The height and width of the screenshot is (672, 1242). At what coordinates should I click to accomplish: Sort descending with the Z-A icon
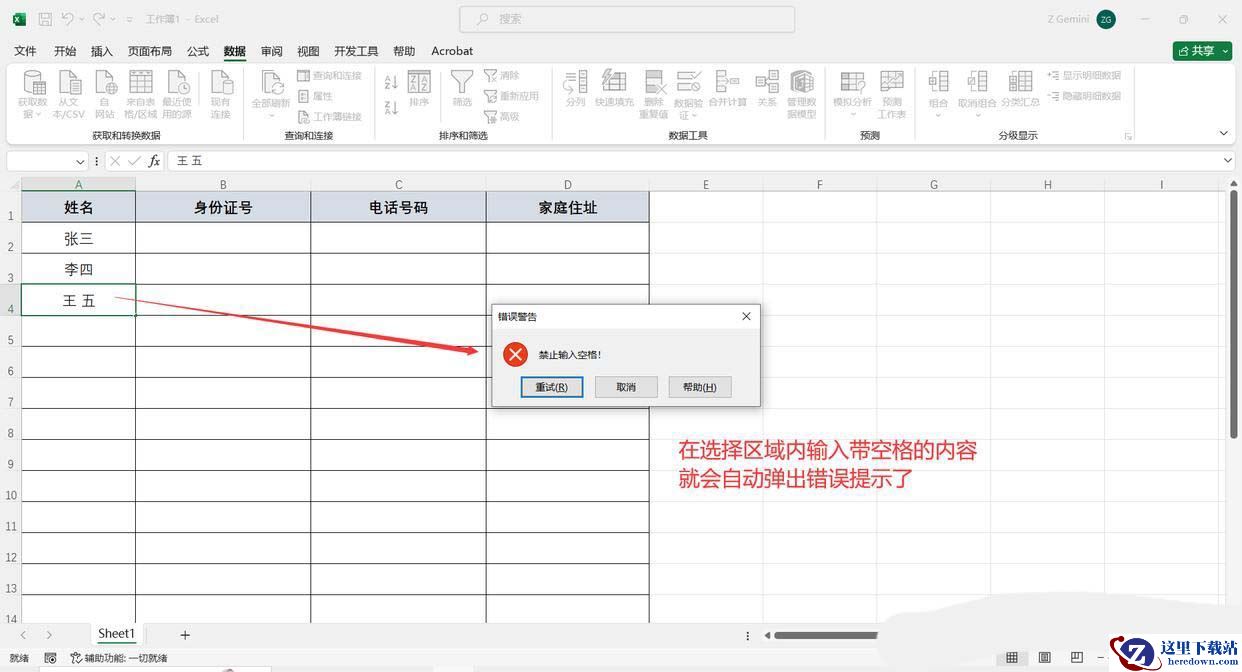(391, 107)
